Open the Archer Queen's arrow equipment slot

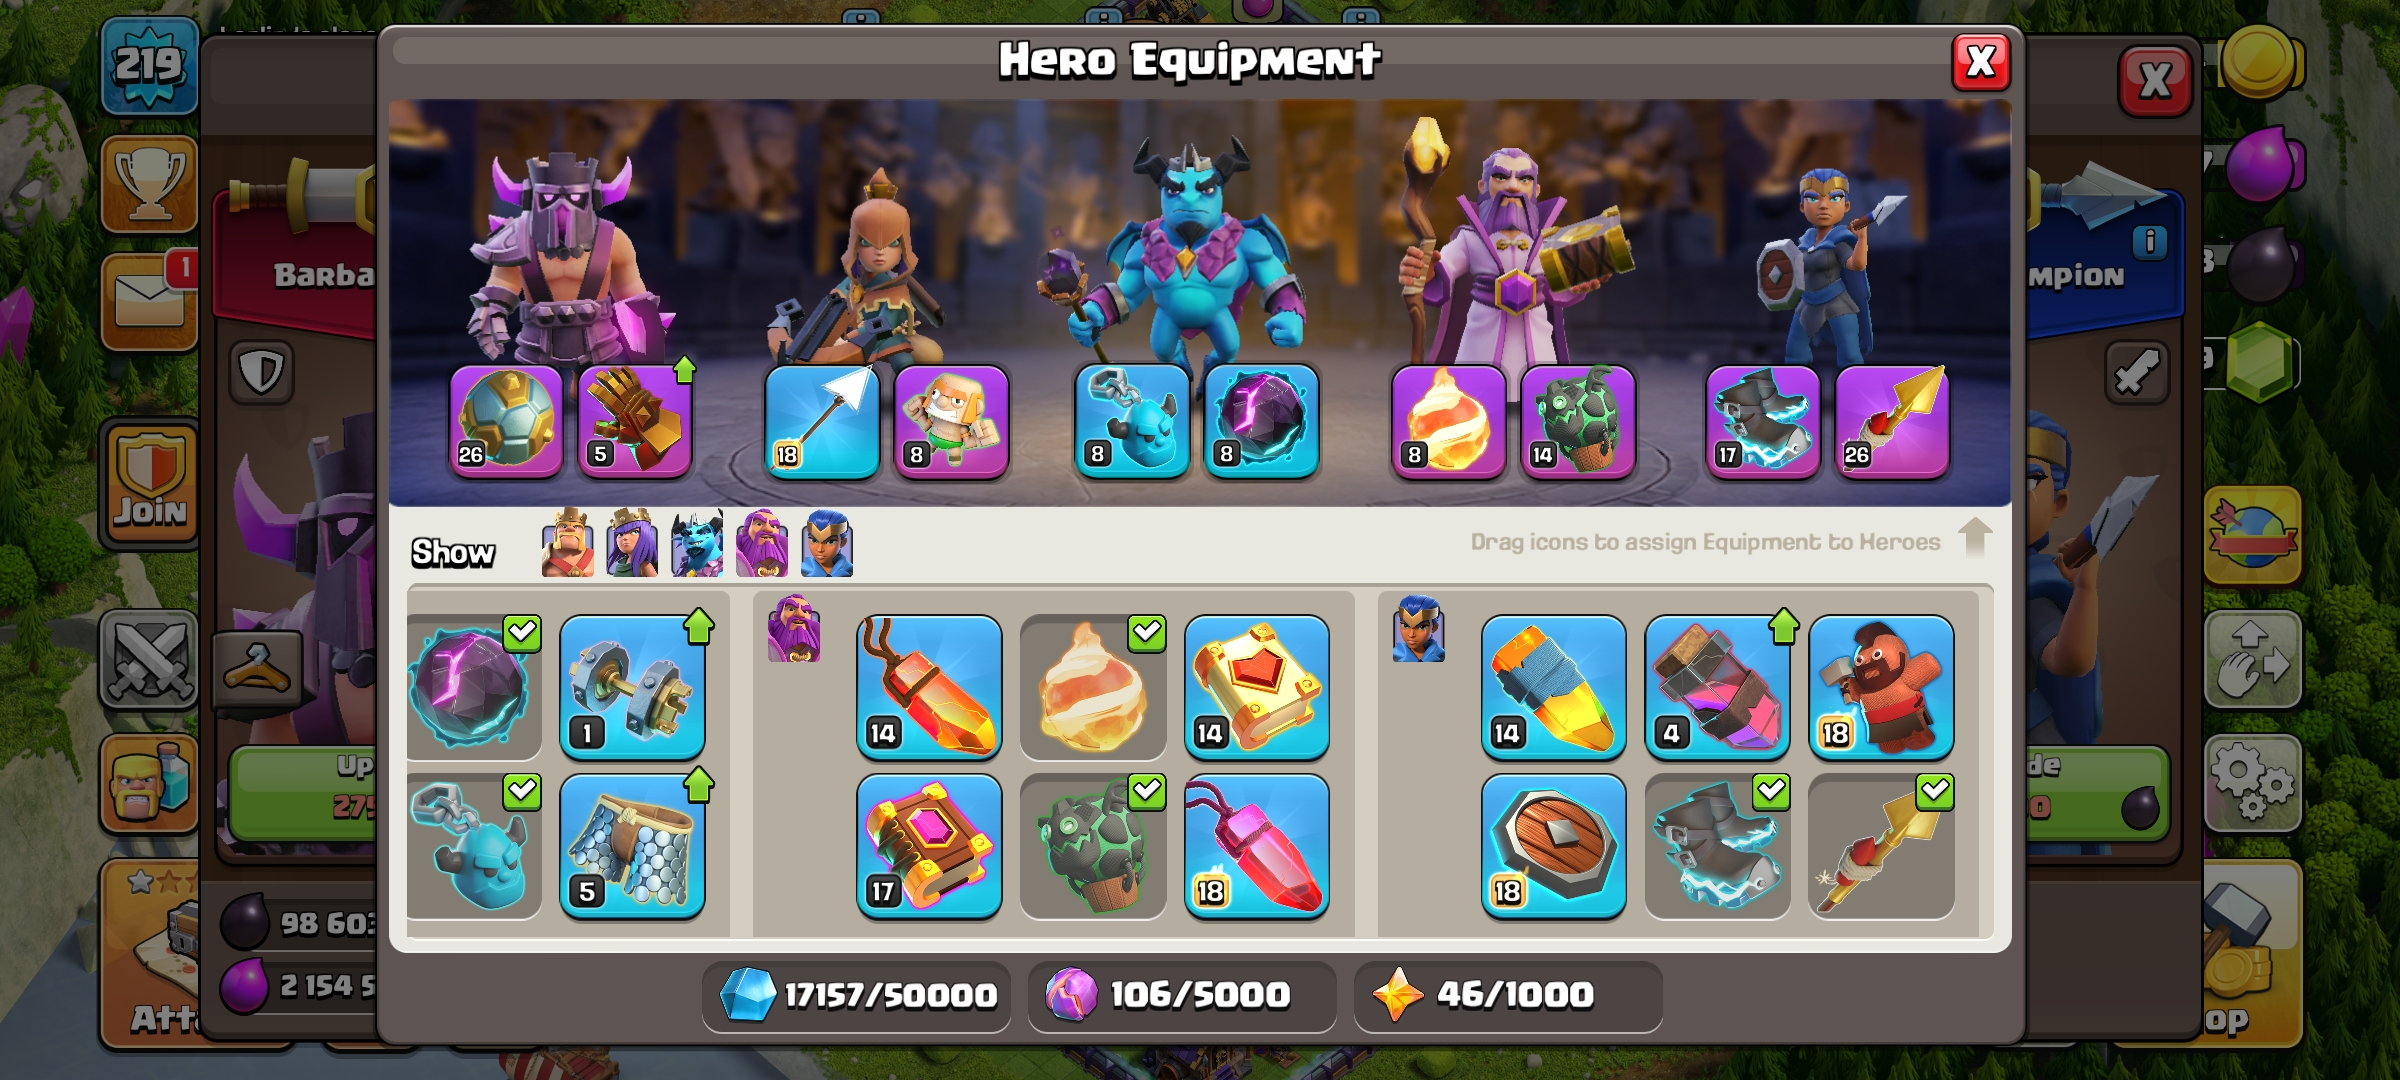point(822,421)
